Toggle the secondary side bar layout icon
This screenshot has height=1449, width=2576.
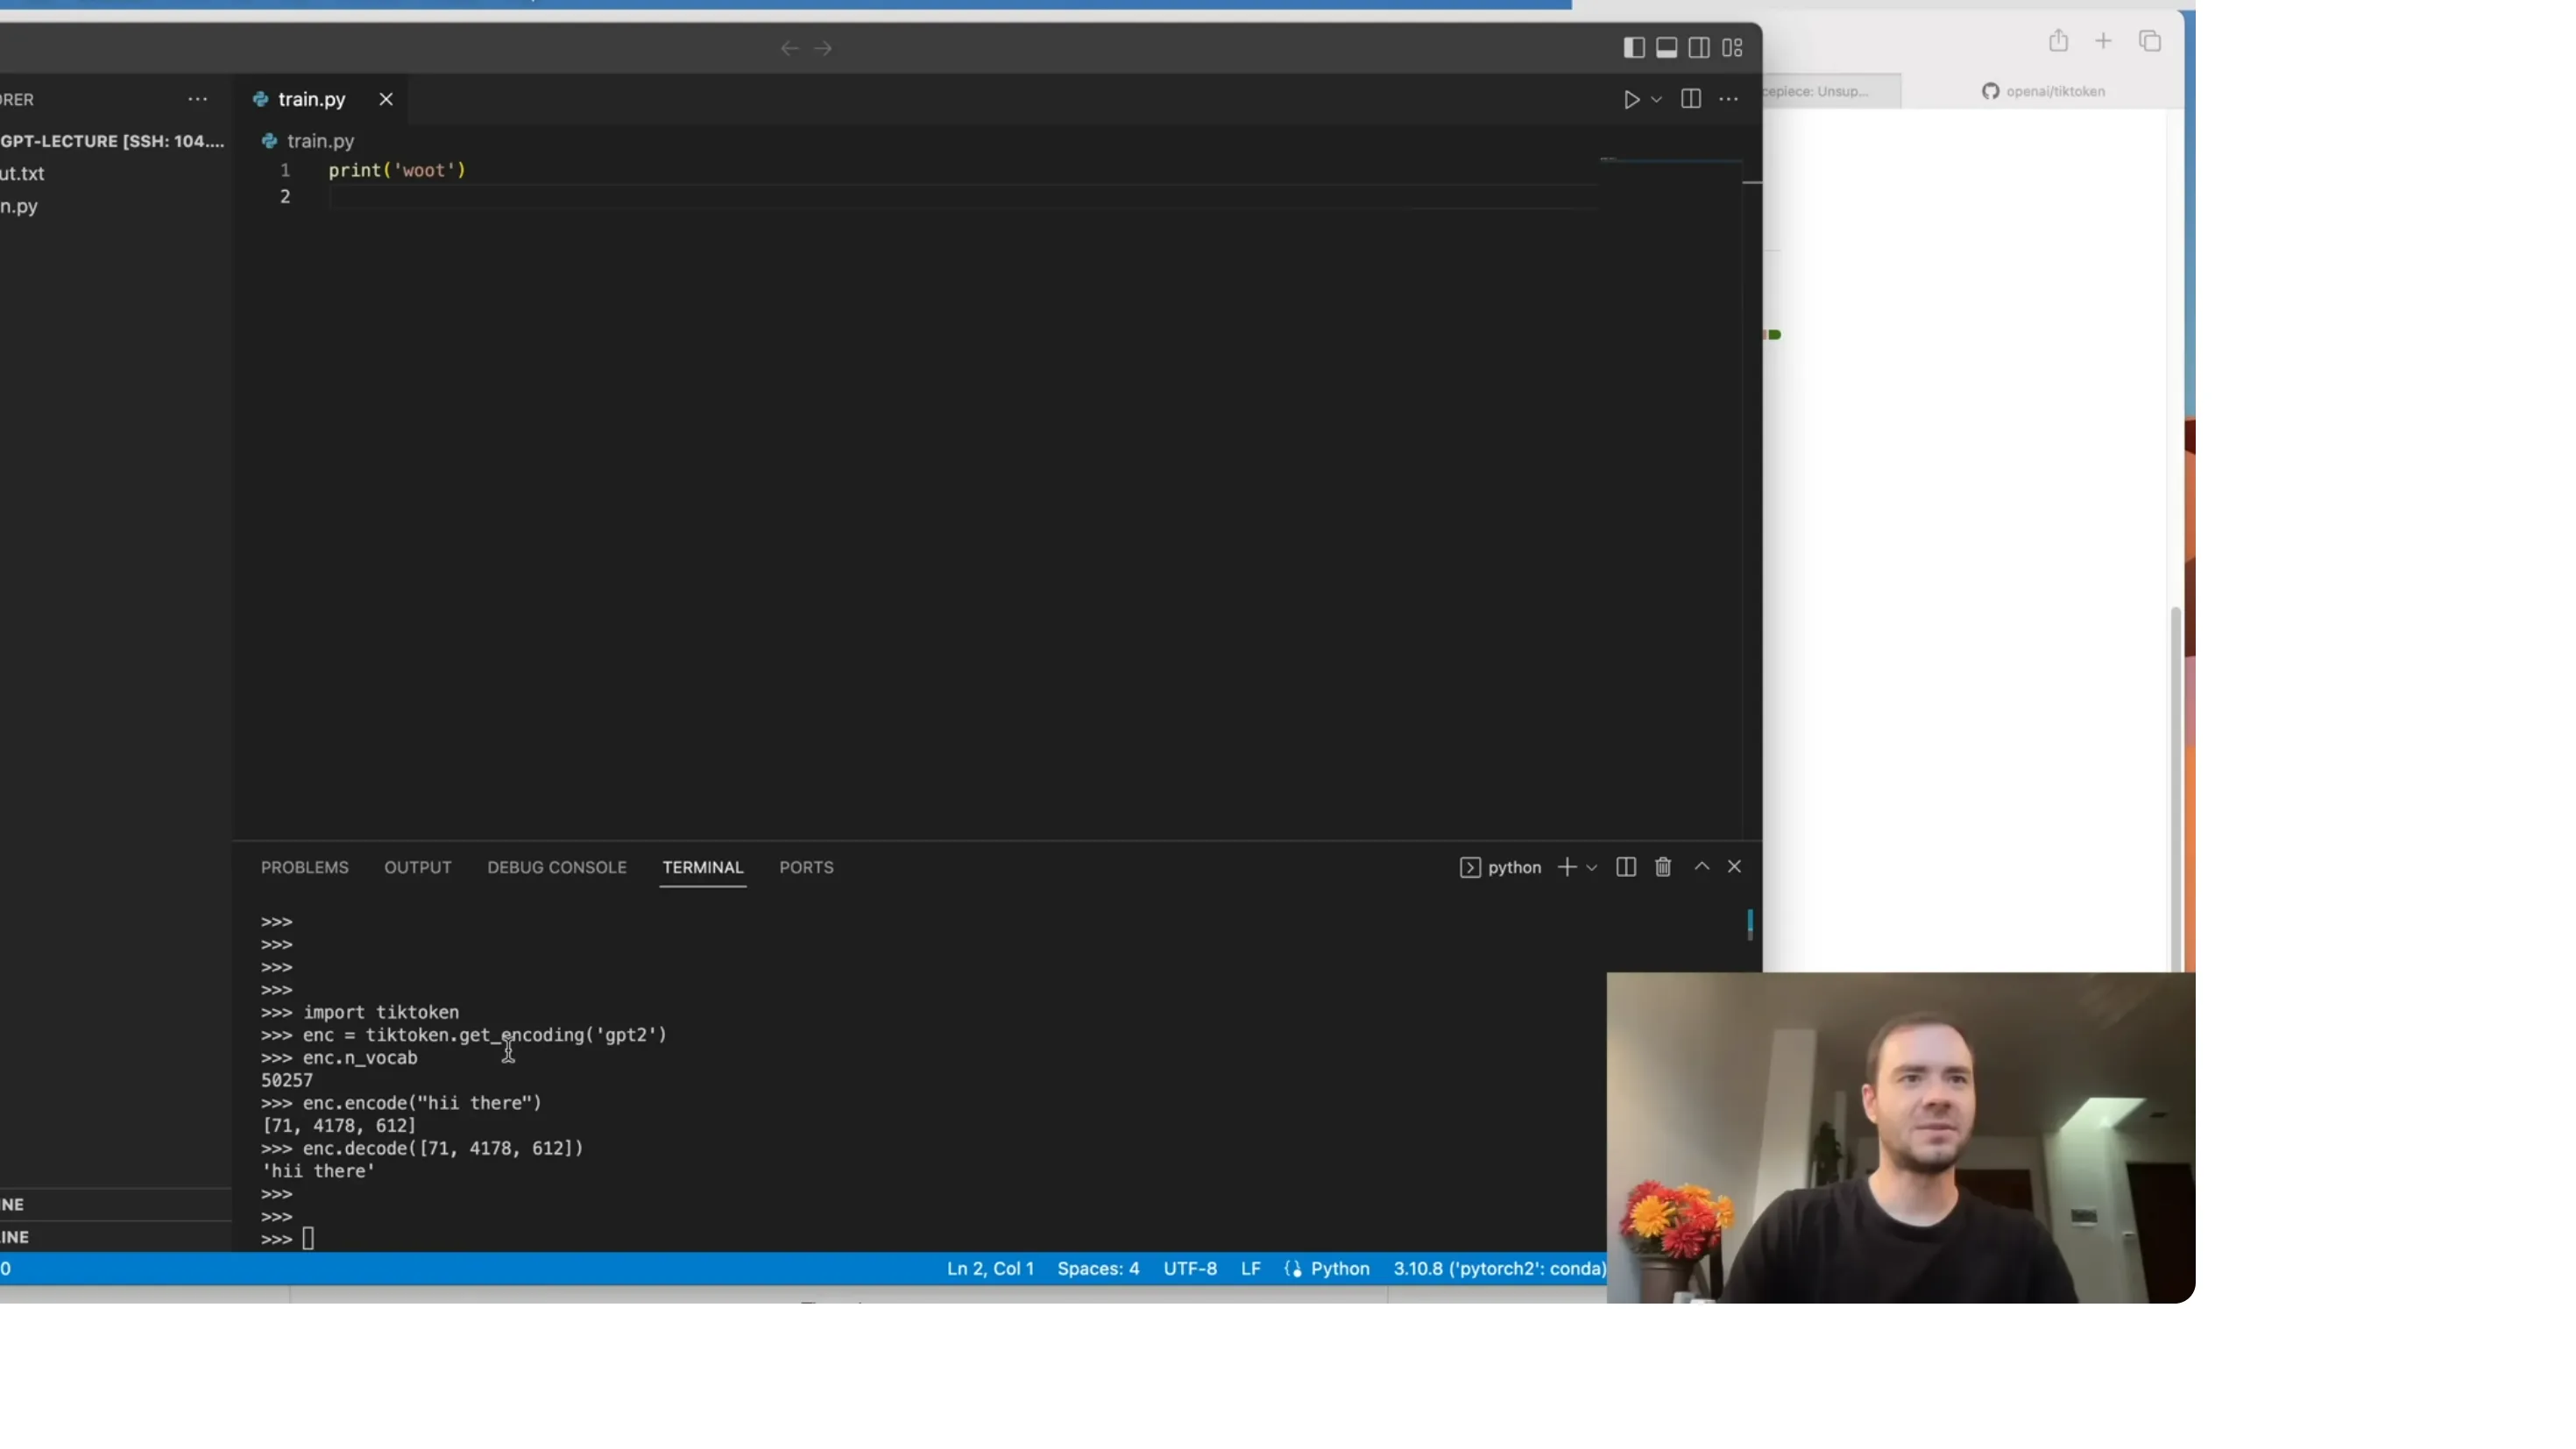tap(1699, 48)
